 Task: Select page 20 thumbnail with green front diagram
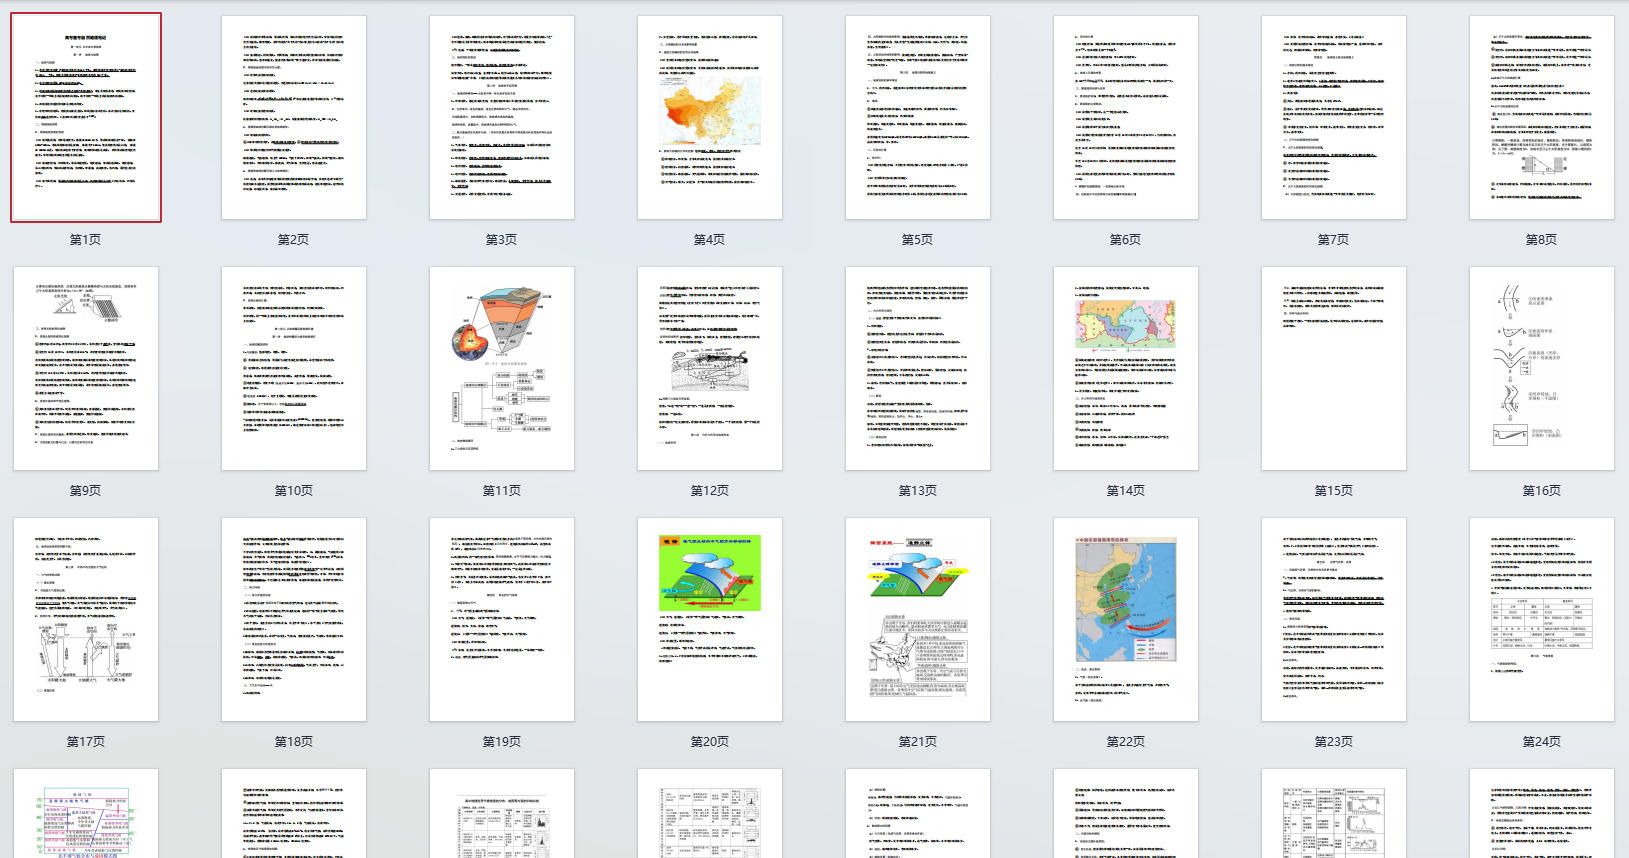coord(710,619)
